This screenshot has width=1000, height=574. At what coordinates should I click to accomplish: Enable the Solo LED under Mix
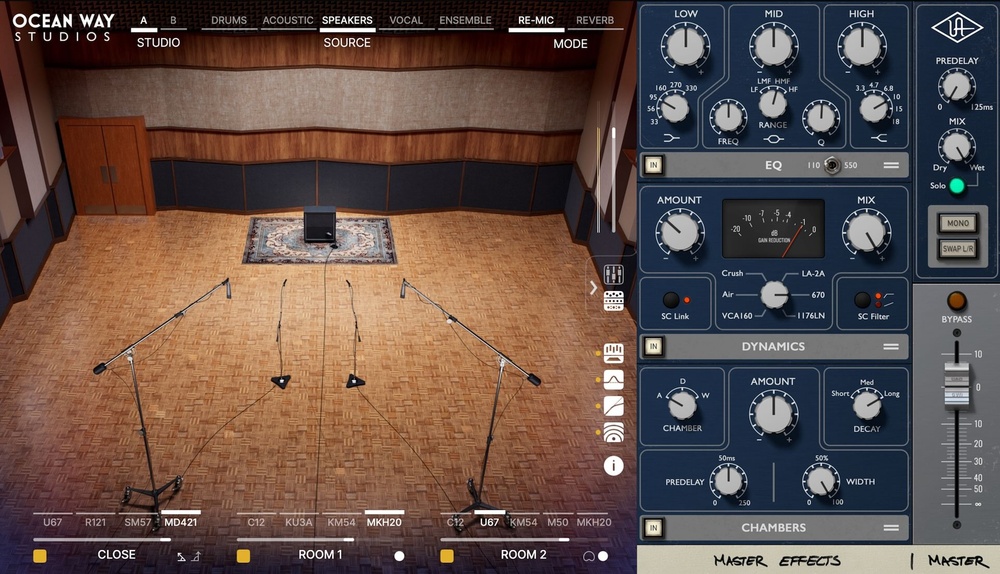pos(957,186)
